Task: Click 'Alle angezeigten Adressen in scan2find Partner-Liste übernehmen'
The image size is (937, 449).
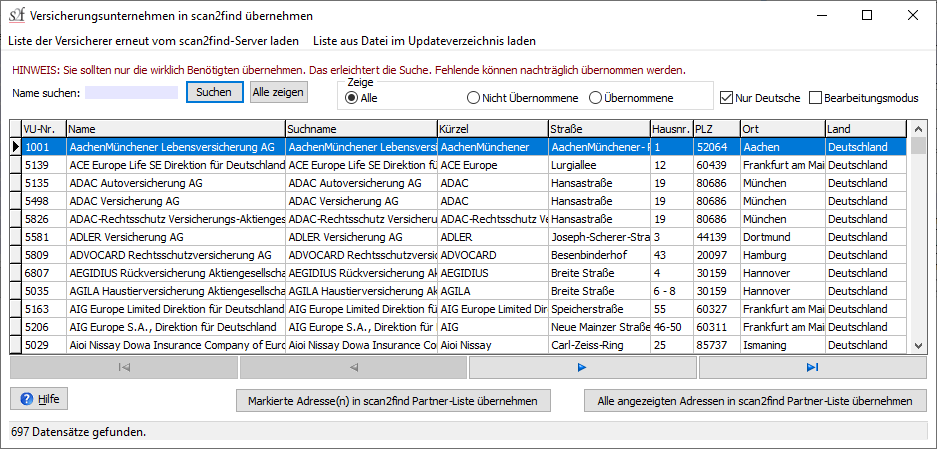Action: click(x=755, y=401)
